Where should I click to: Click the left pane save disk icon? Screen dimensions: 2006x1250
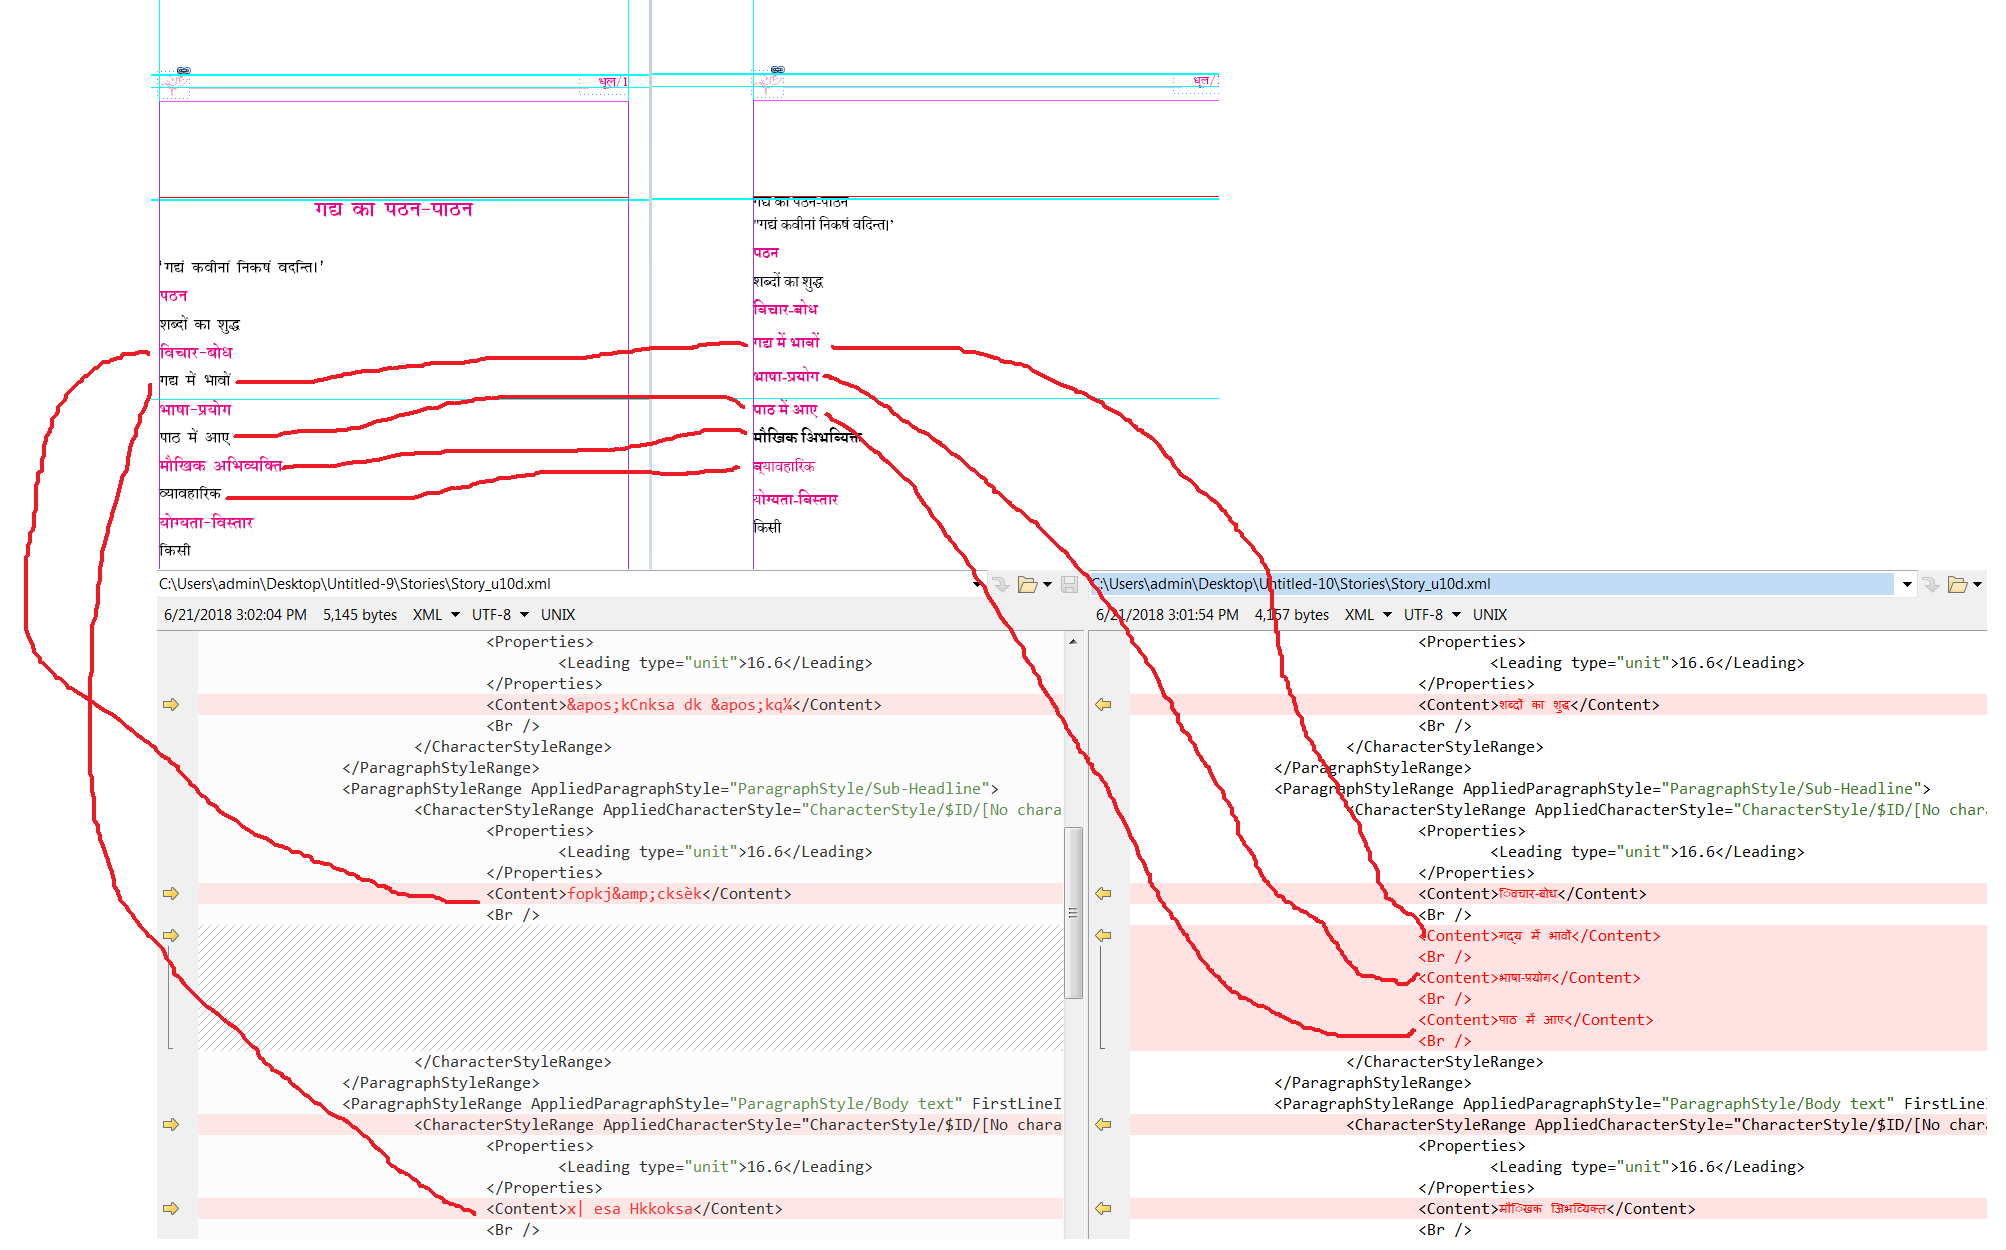1069,585
